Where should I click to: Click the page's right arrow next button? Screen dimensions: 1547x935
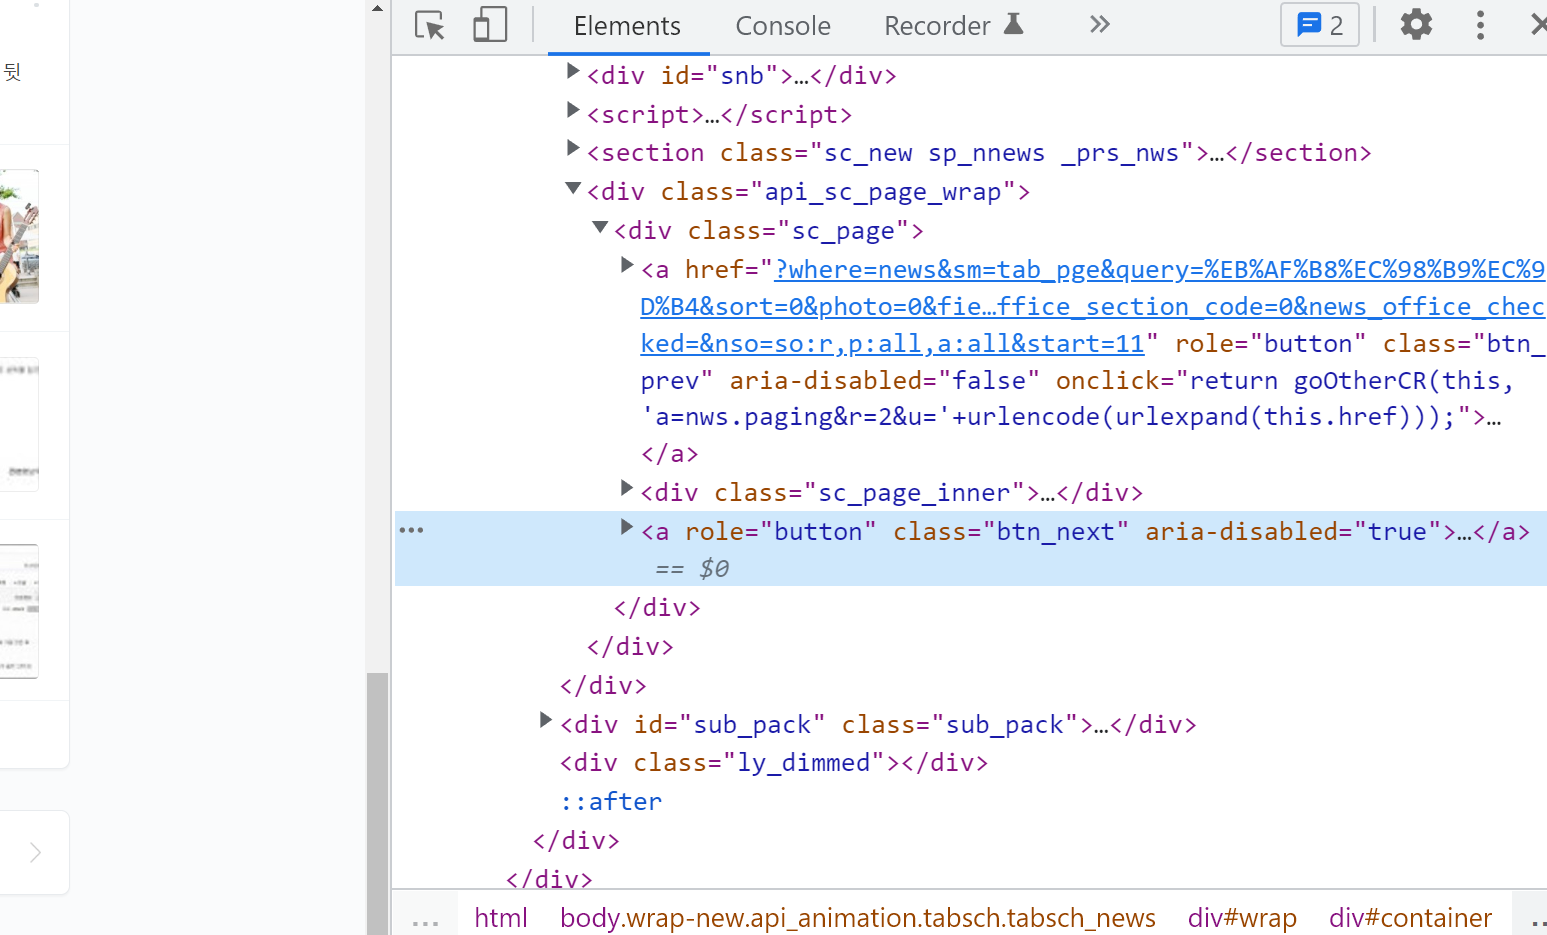pyautogui.click(x=35, y=852)
